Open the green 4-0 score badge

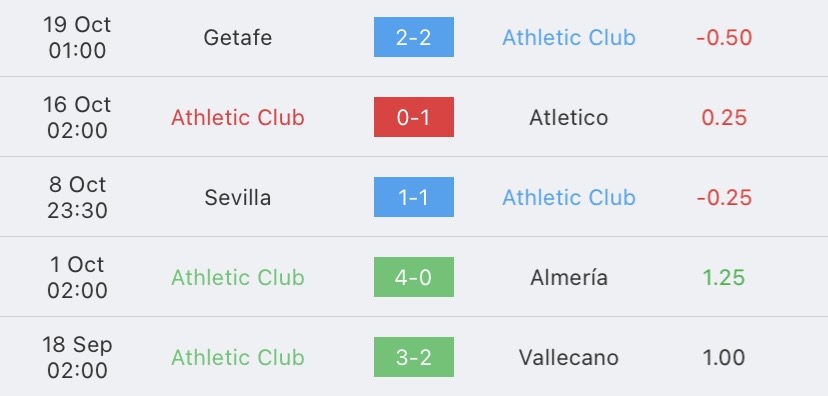click(x=413, y=277)
